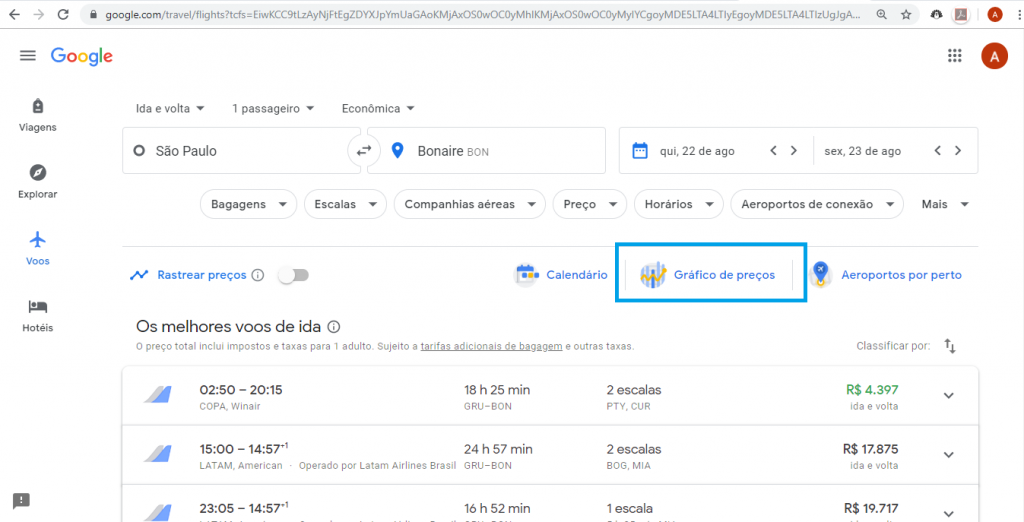Image resolution: width=1024 pixels, height=522 pixels.
Task: Move departure date one day earlier
Action: (x=773, y=151)
